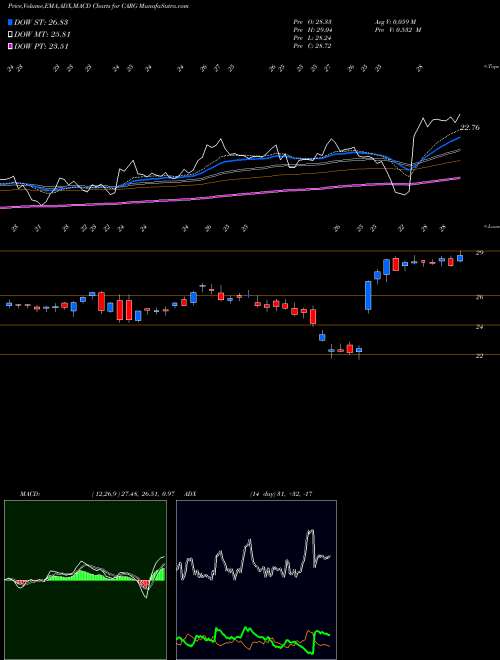This screenshot has height=660, width=500.
Task: Click the 'Pre C: 28.72' close value
Action: pyautogui.click(x=313, y=46)
